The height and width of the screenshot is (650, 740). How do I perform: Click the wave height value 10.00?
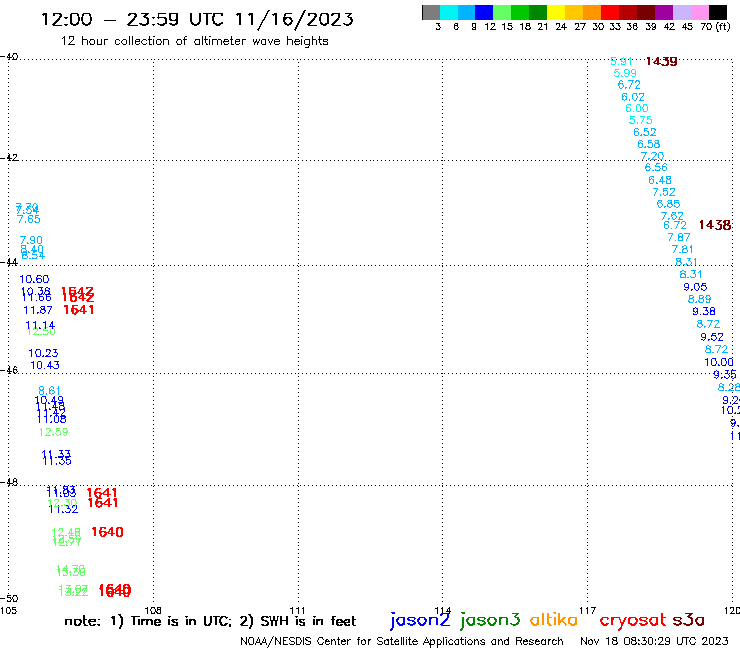(719, 363)
